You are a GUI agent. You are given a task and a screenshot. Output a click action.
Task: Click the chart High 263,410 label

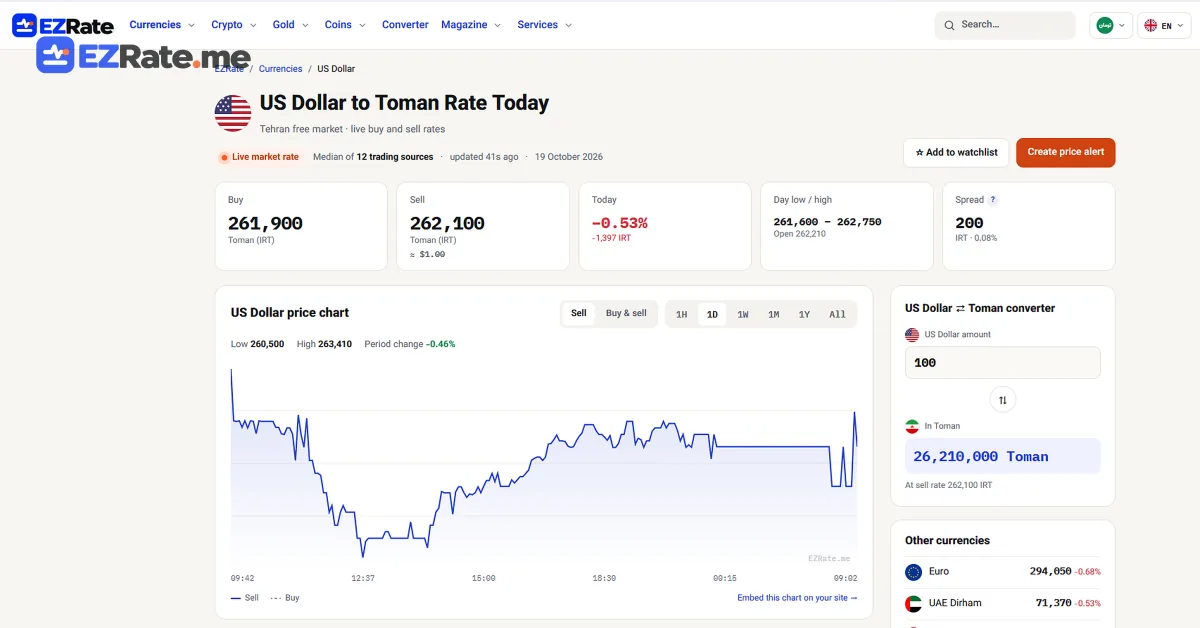(x=324, y=344)
